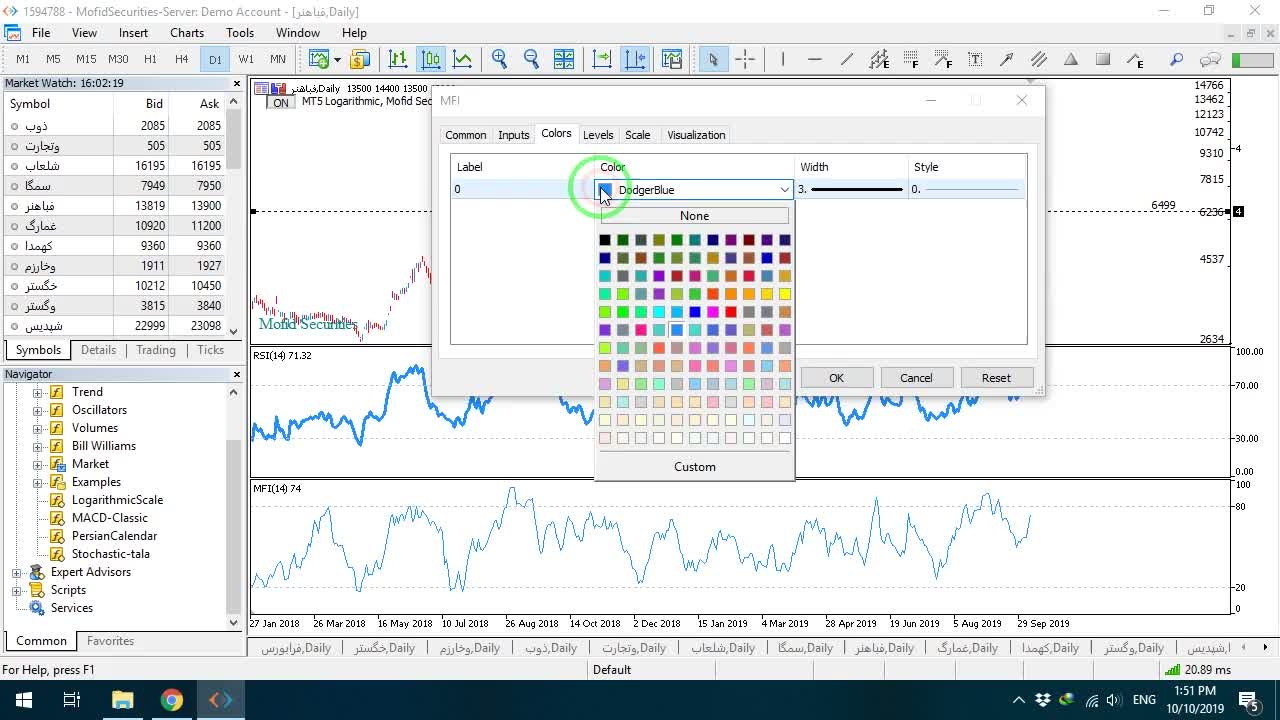The height and width of the screenshot is (720, 1280).
Task: Expand the Bill Williams node
Action: 38,446
